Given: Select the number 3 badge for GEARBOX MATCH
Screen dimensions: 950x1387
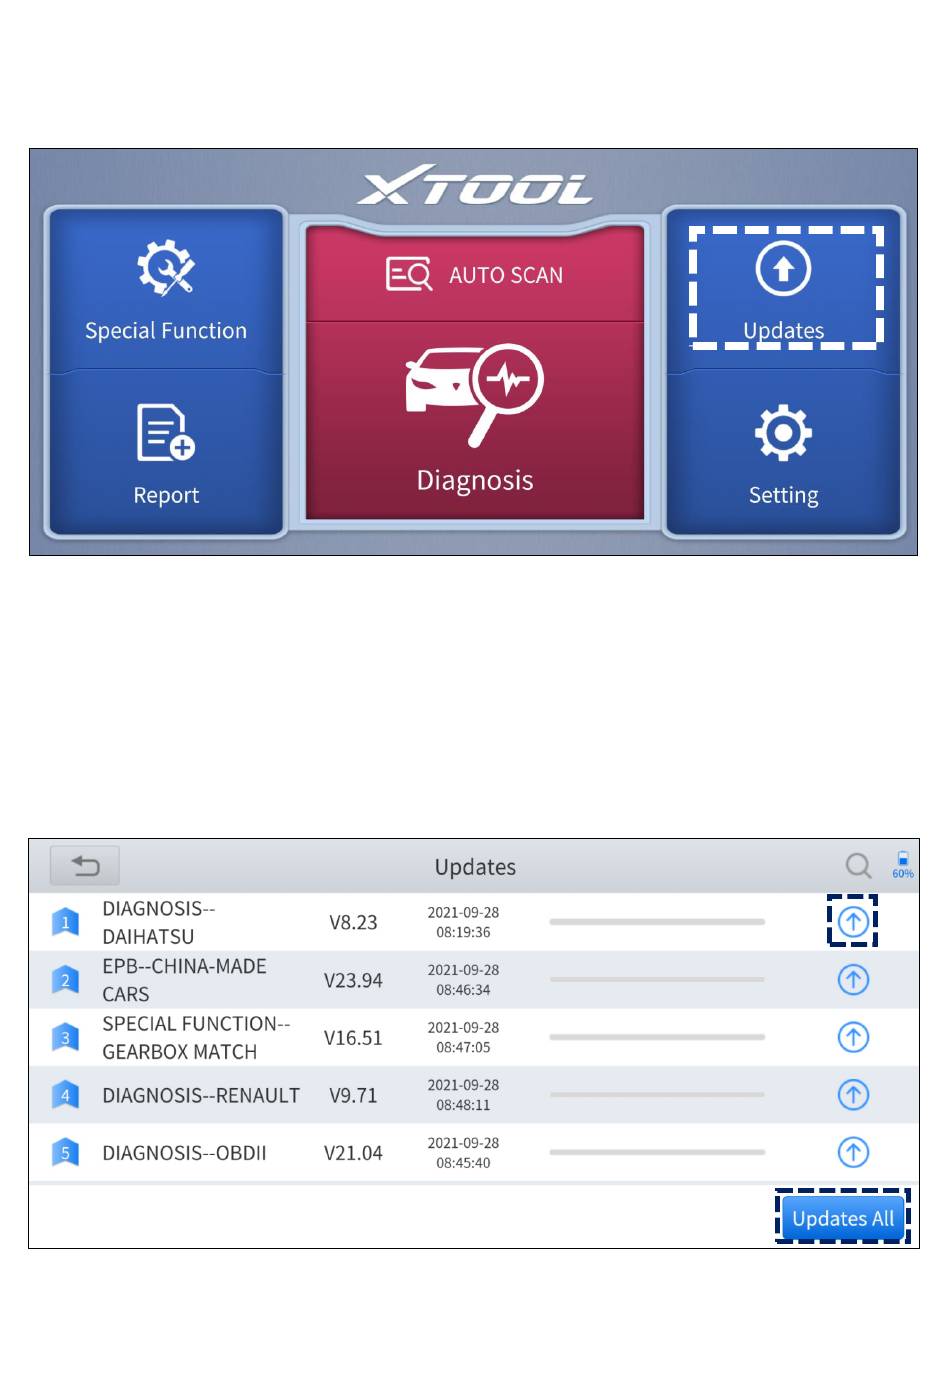Looking at the screenshot, I should click(65, 1037).
